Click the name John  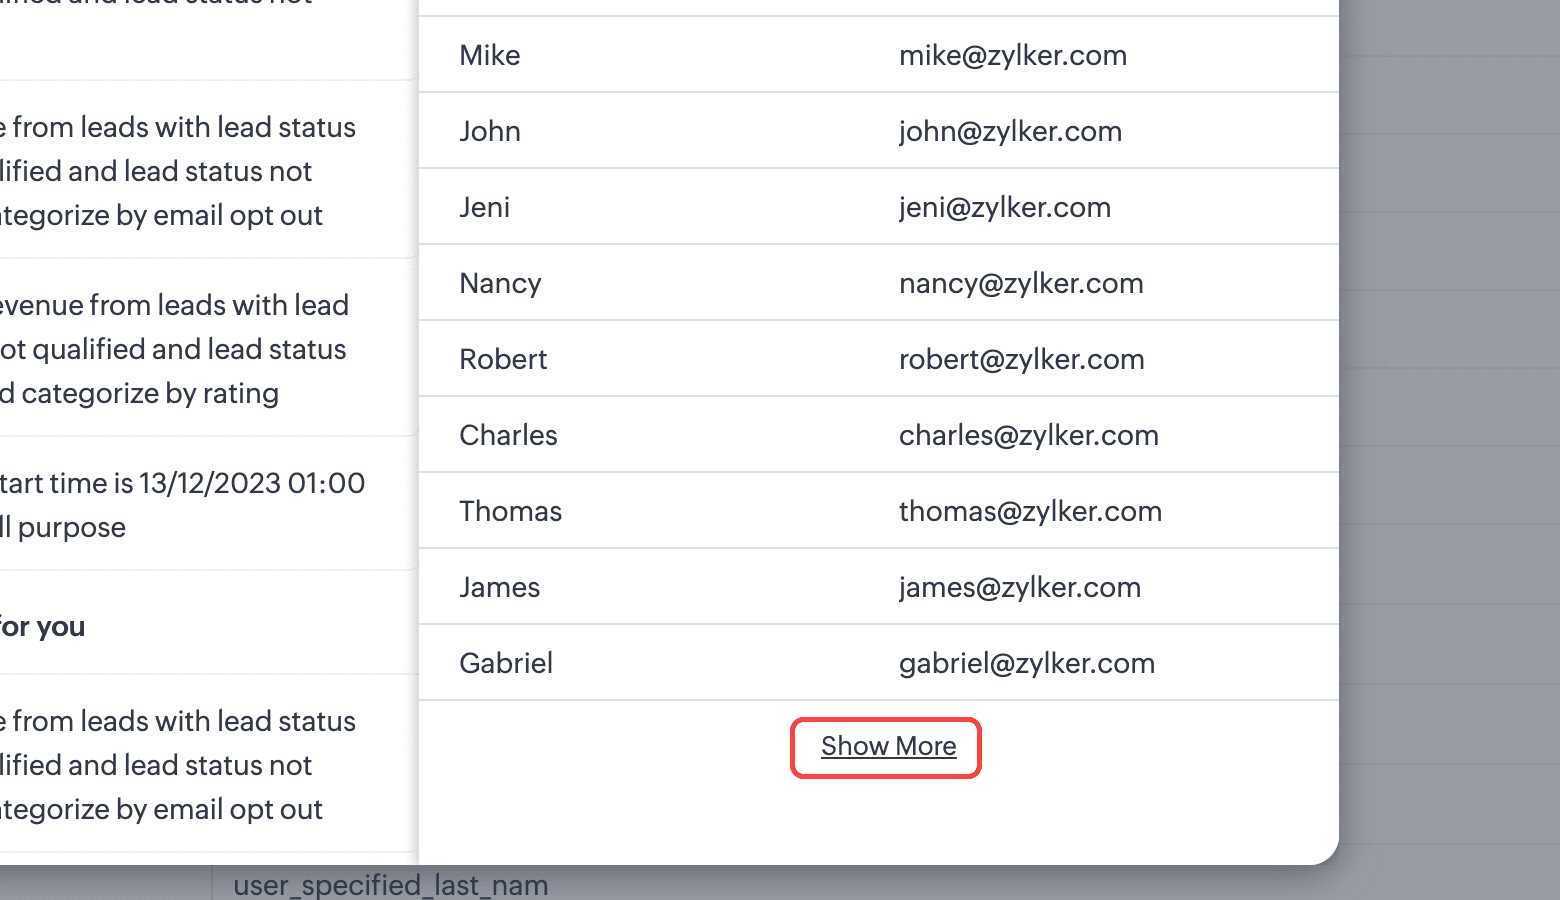[x=489, y=131]
